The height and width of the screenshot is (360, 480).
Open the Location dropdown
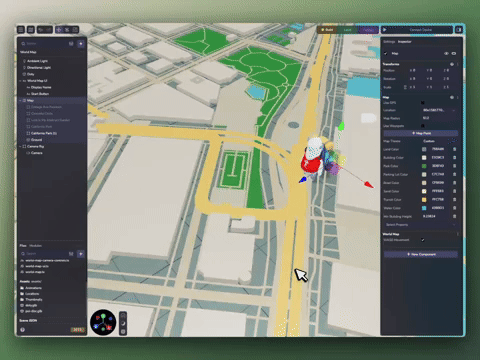tap(439, 110)
